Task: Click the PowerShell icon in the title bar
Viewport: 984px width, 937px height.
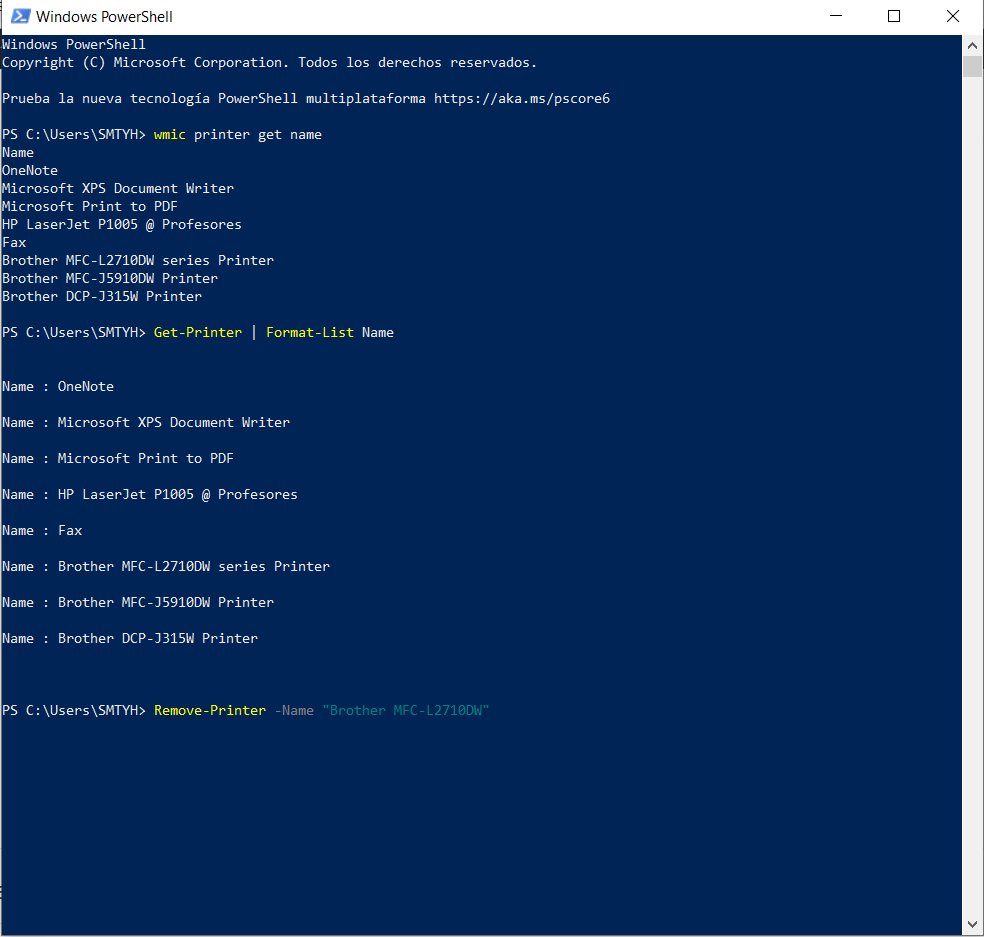Action: point(20,16)
